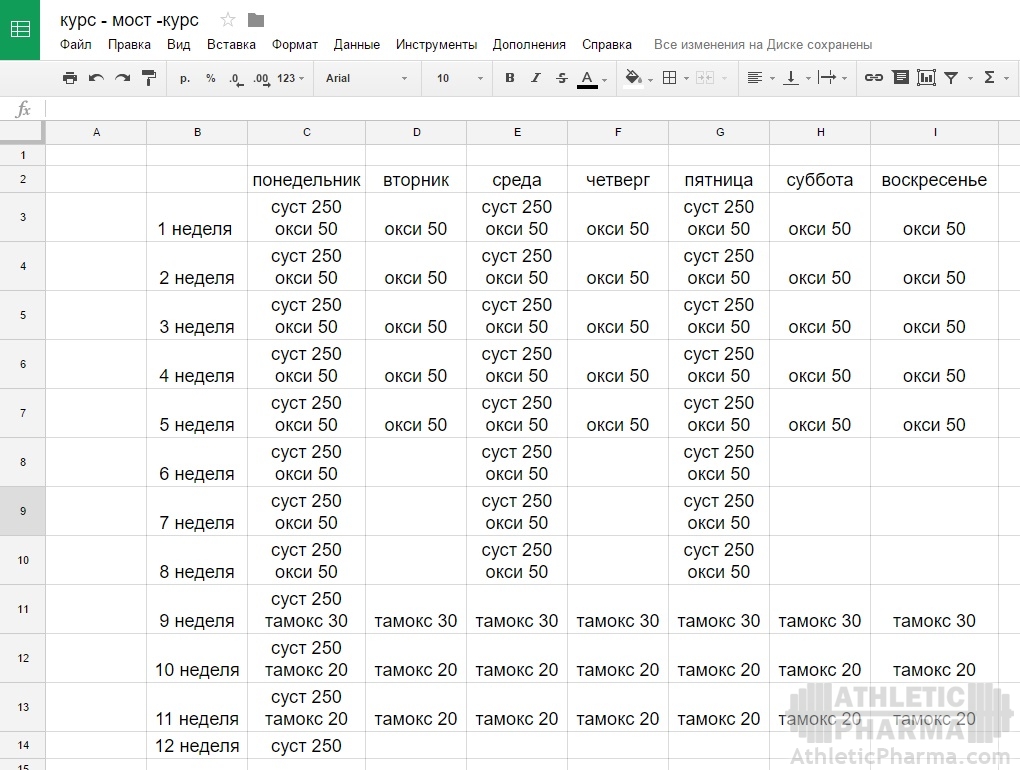Insert a comment with the comment icon
This screenshot has width=1020, height=770.
(900, 78)
